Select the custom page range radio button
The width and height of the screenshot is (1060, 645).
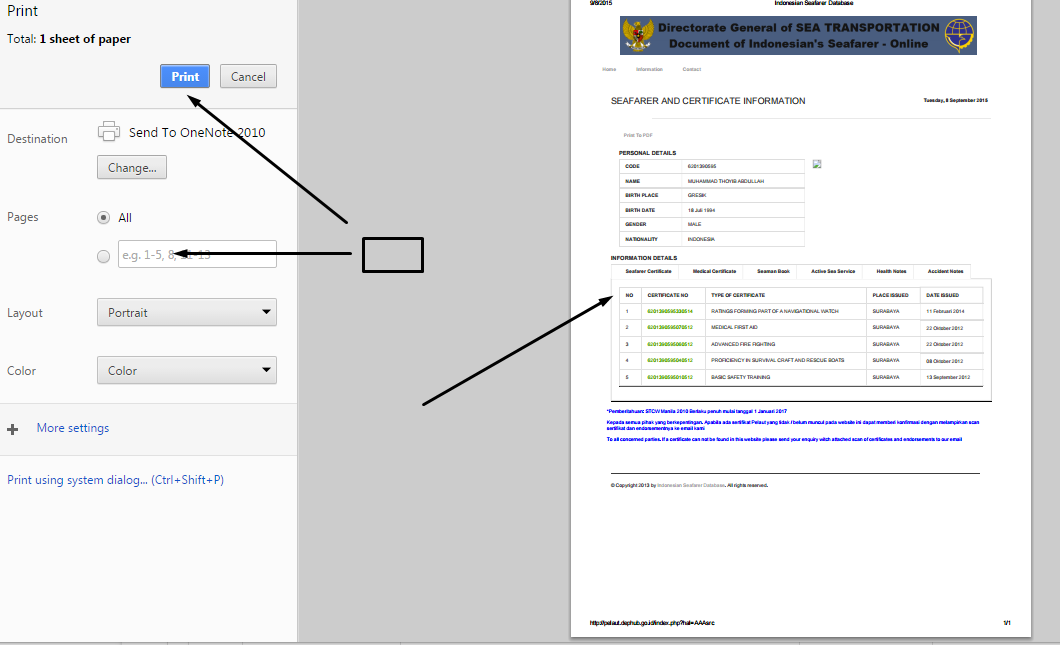coord(103,255)
